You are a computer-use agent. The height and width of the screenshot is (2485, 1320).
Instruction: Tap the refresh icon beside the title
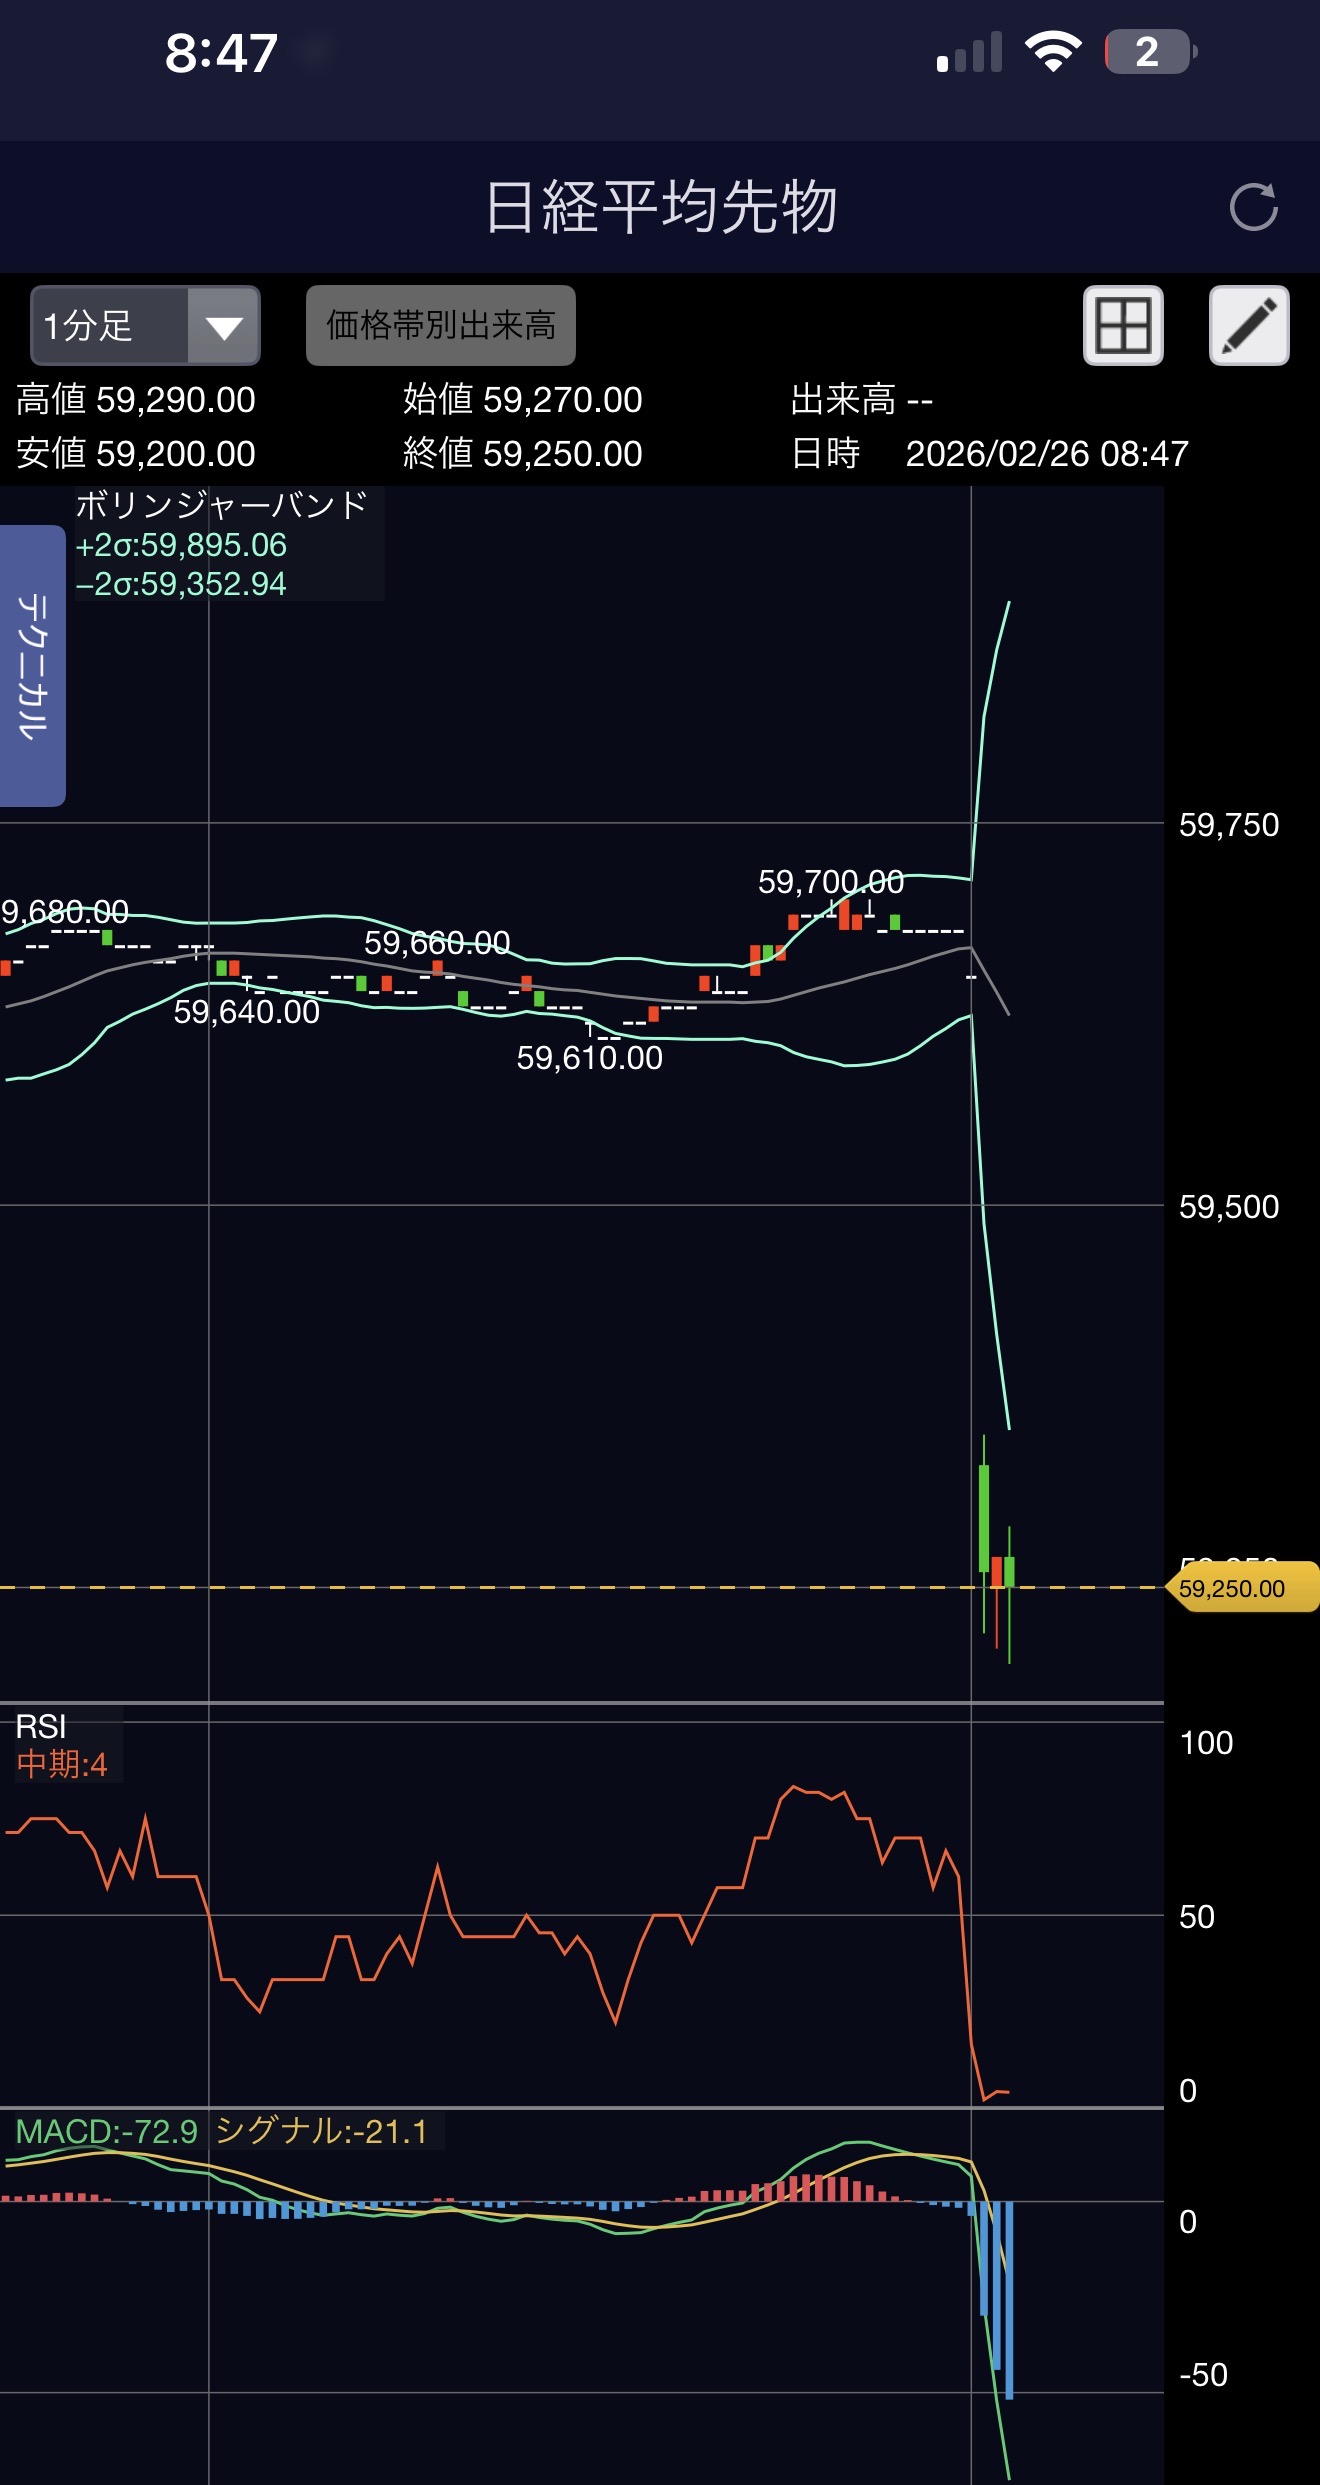(x=1253, y=207)
